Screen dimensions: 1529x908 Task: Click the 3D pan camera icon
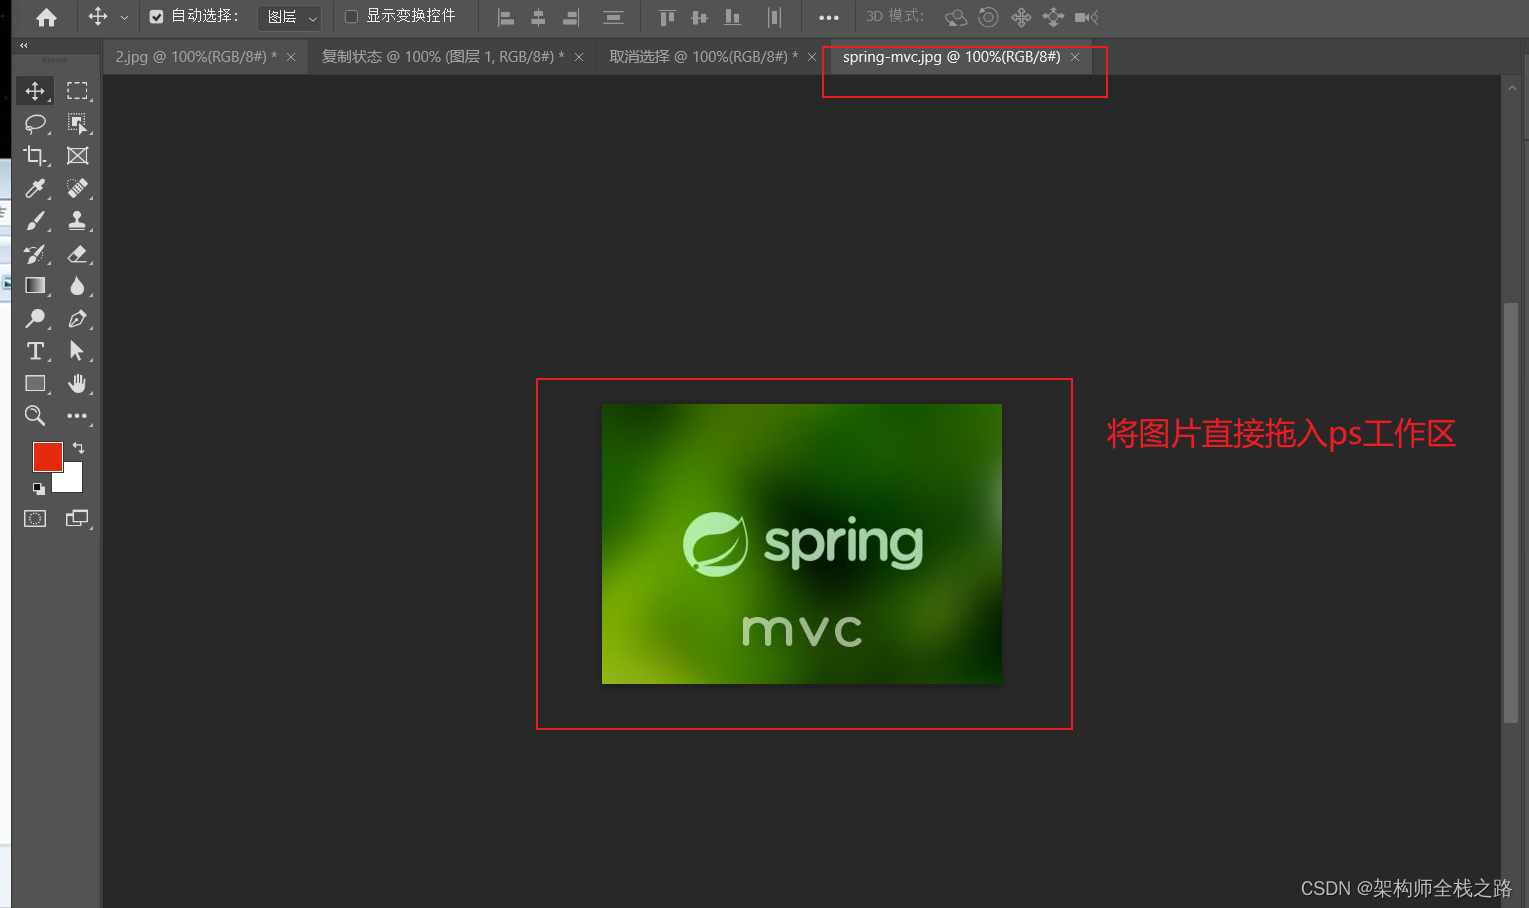1021,17
